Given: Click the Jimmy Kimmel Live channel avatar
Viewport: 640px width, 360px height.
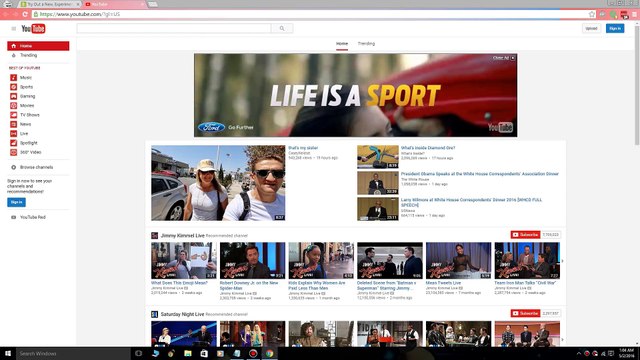Looking at the screenshot, I should click(154, 236).
